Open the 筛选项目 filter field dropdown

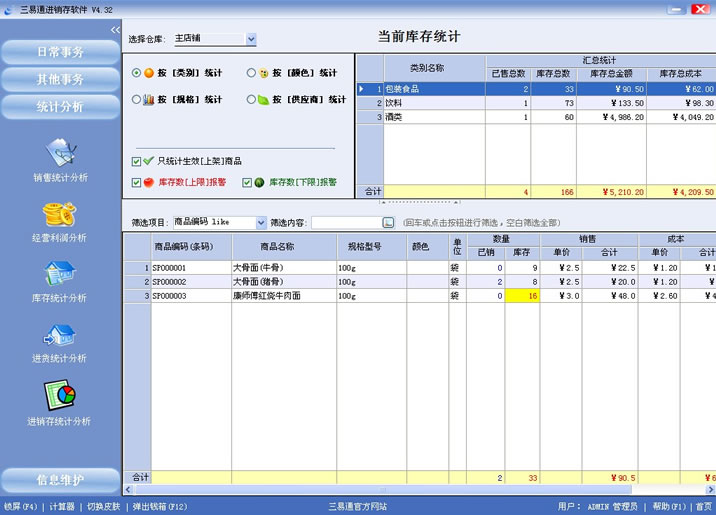(261, 222)
